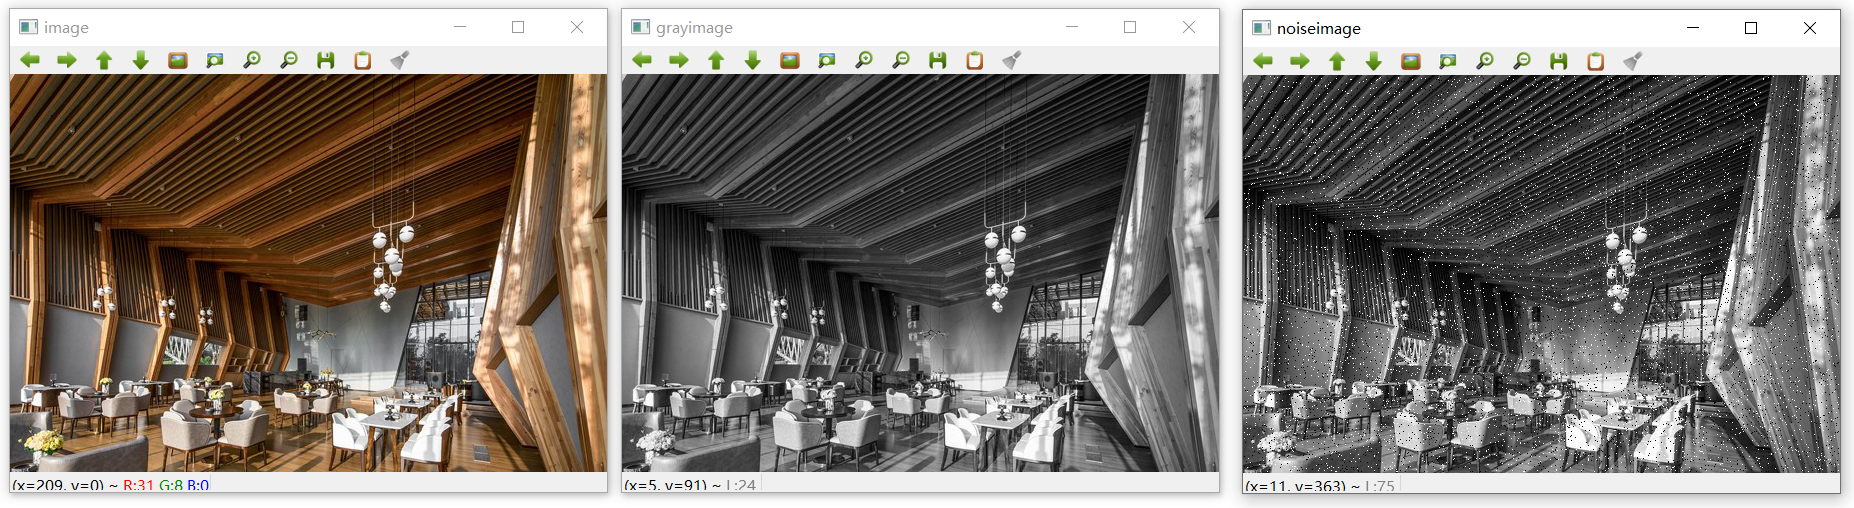Screen dimensions: 1854x508
Task: Click the color restaurant photo in image window
Action: 308,273
